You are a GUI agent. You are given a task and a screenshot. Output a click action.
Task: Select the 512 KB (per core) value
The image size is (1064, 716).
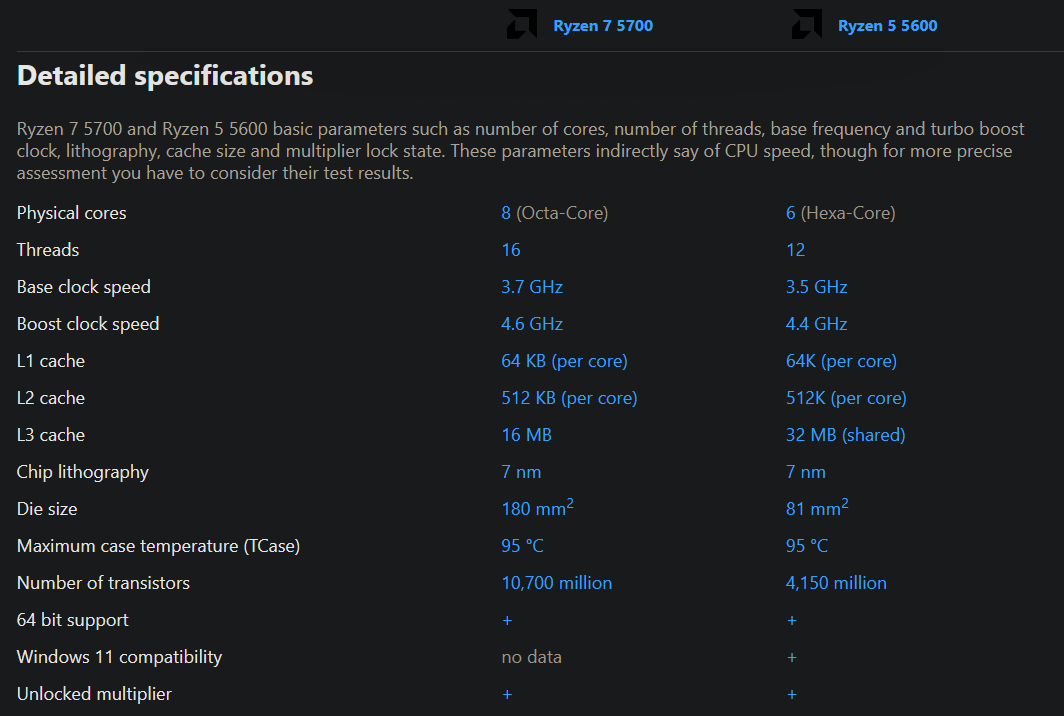tap(569, 398)
